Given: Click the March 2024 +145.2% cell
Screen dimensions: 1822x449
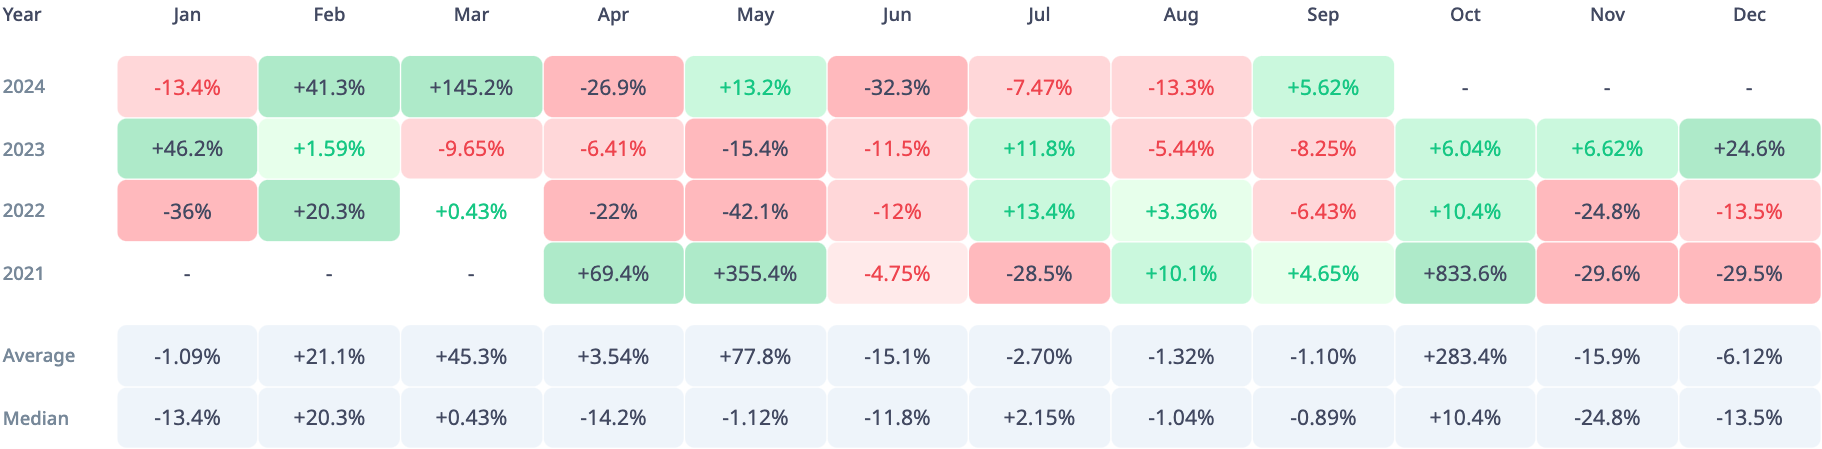Looking at the screenshot, I should [471, 87].
